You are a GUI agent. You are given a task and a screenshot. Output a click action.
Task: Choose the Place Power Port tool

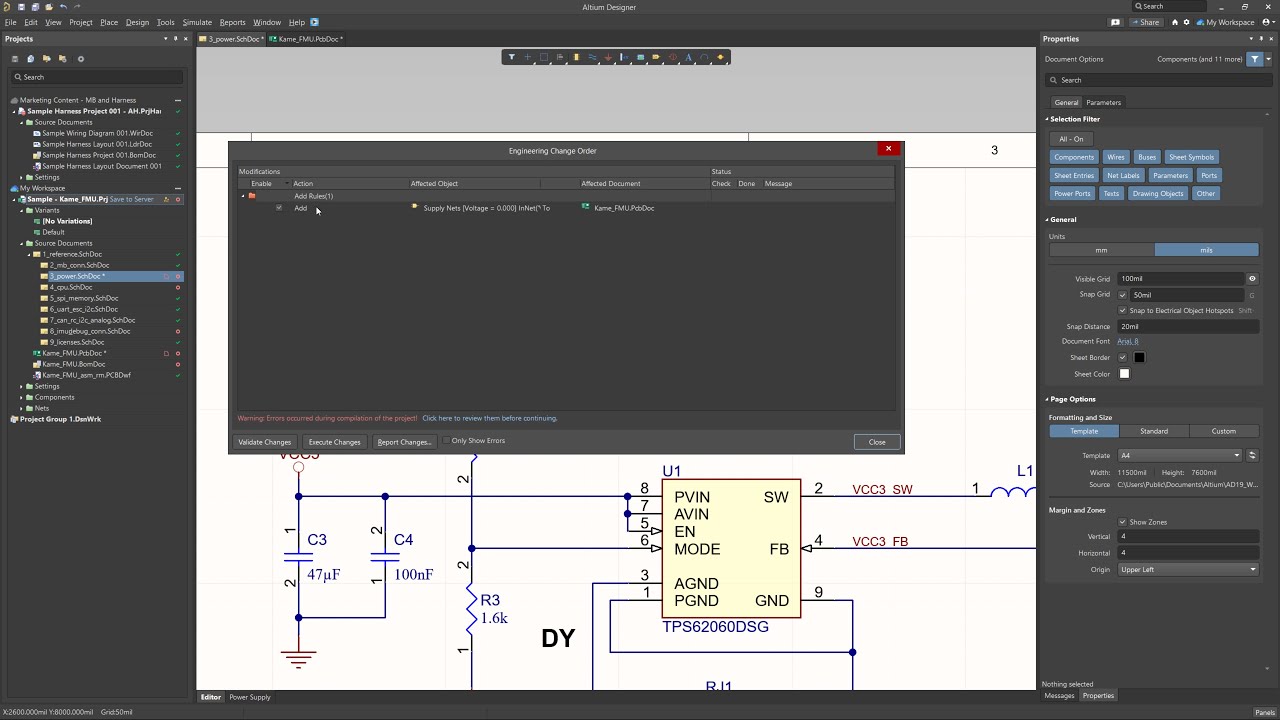pos(607,57)
